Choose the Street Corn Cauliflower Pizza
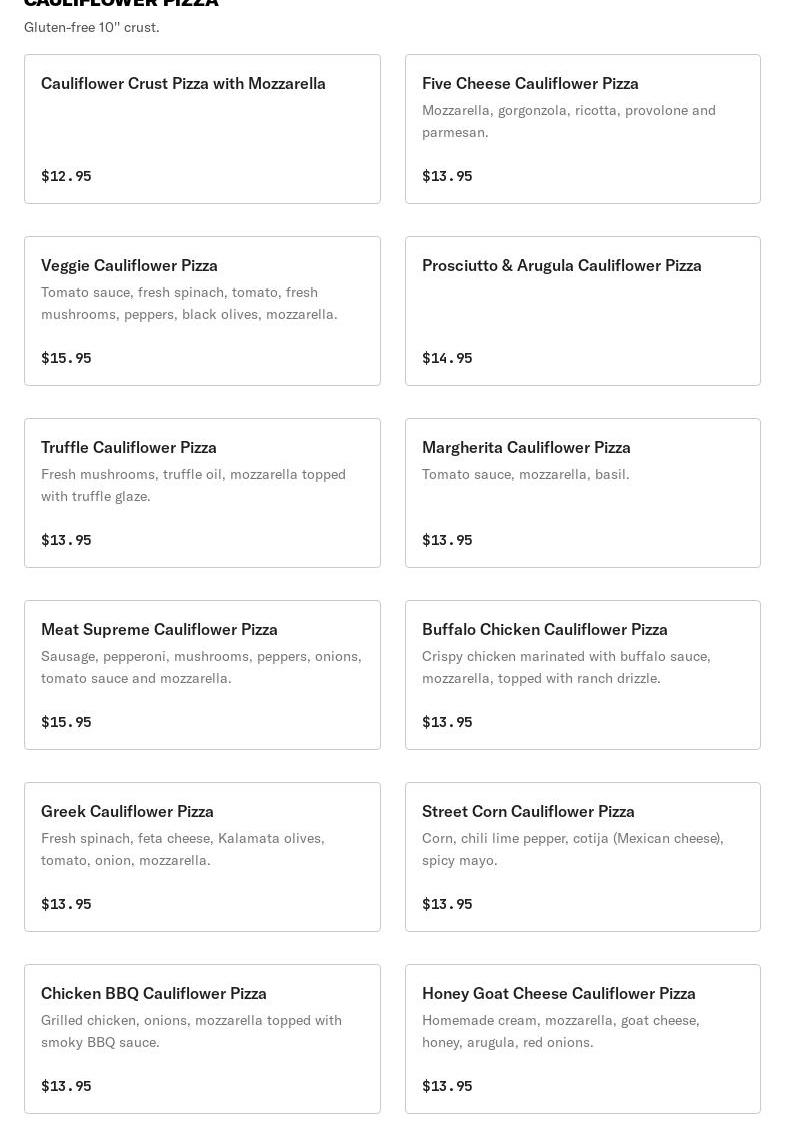 tap(582, 856)
